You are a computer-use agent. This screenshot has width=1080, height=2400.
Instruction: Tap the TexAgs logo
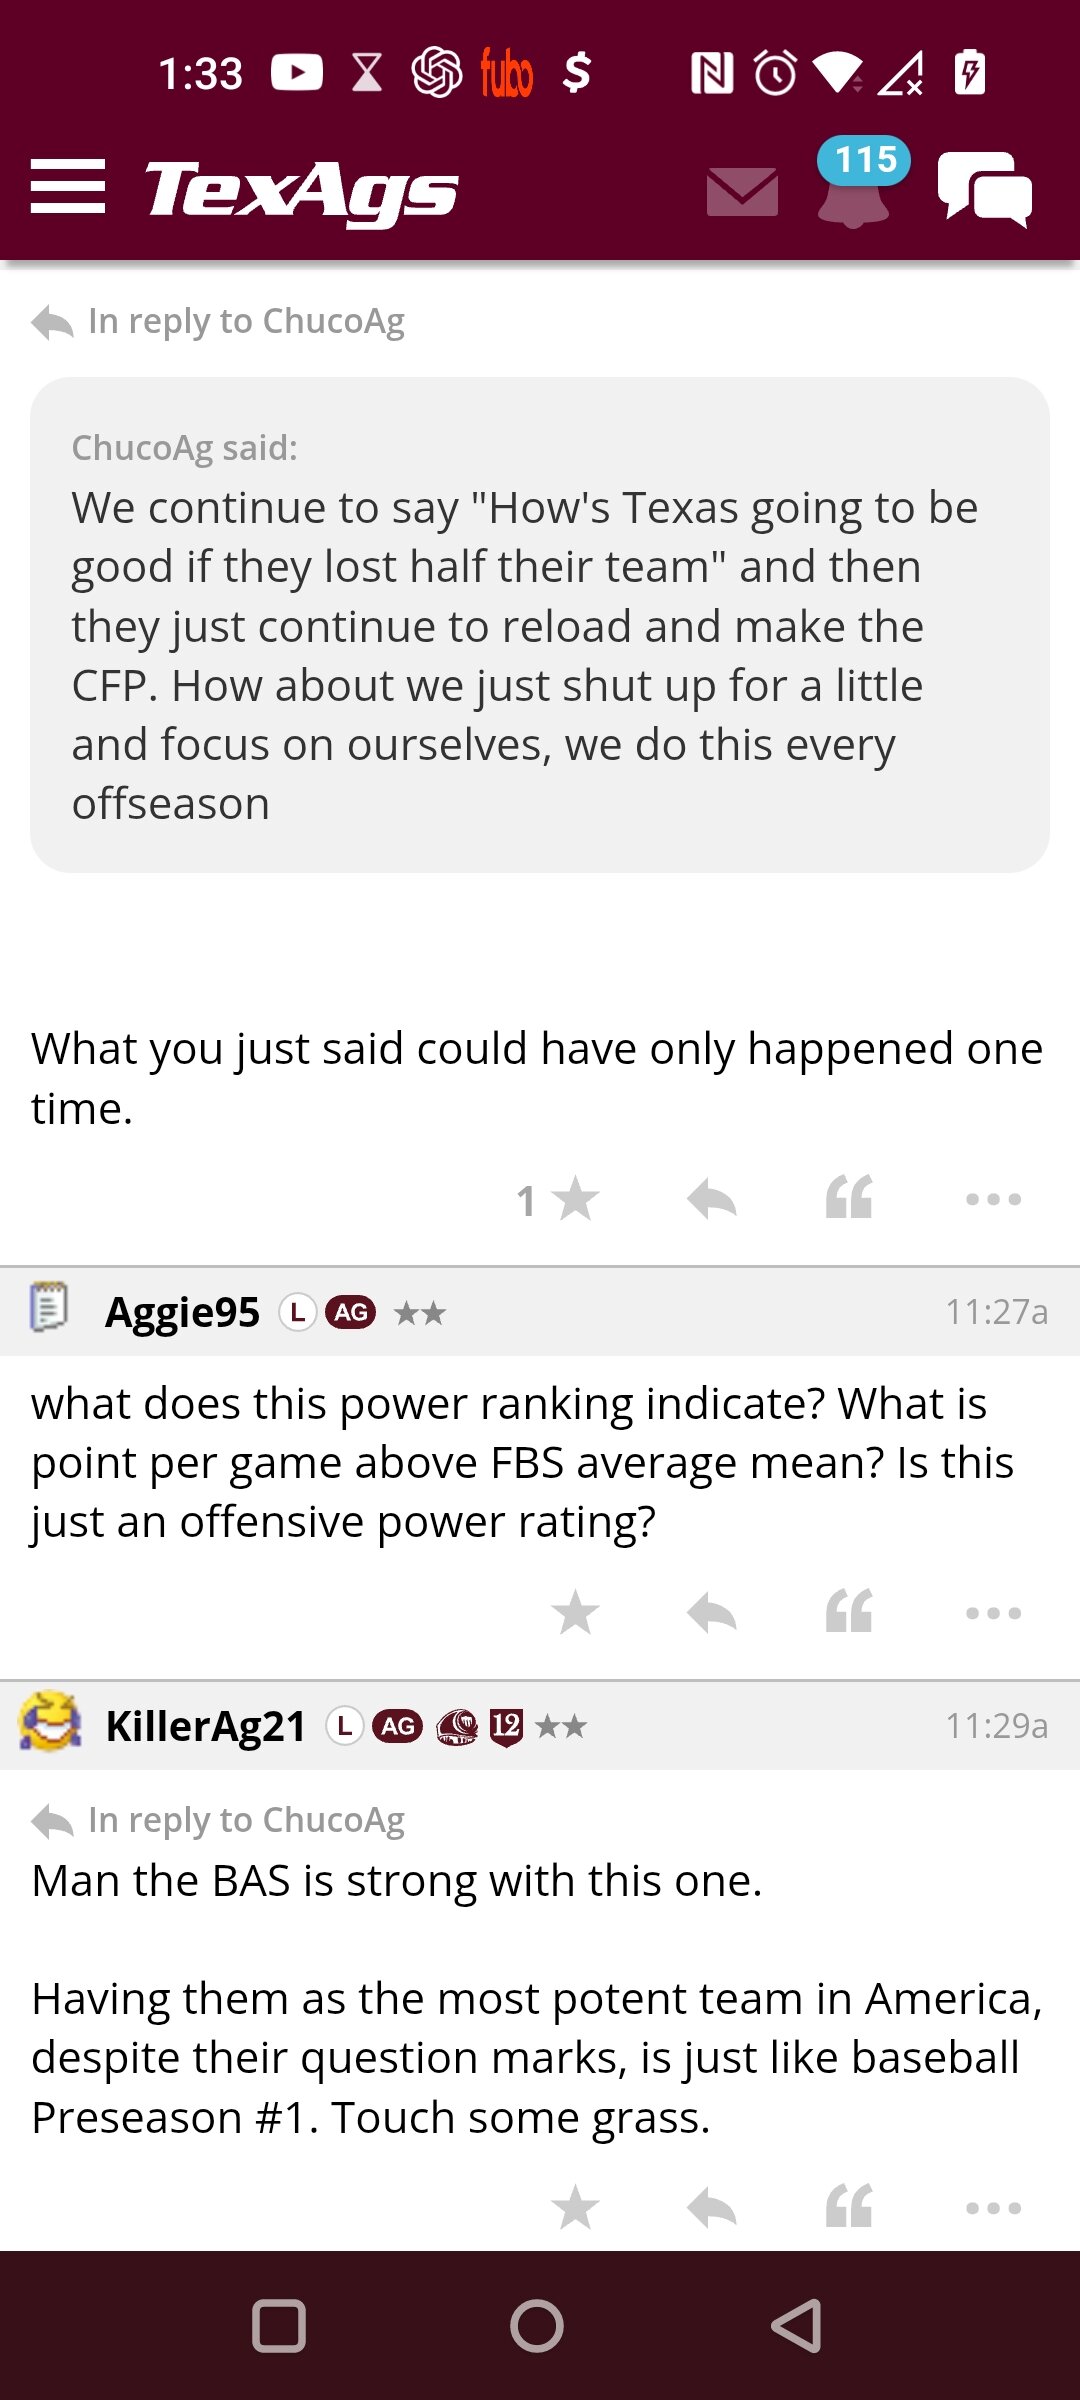click(302, 190)
